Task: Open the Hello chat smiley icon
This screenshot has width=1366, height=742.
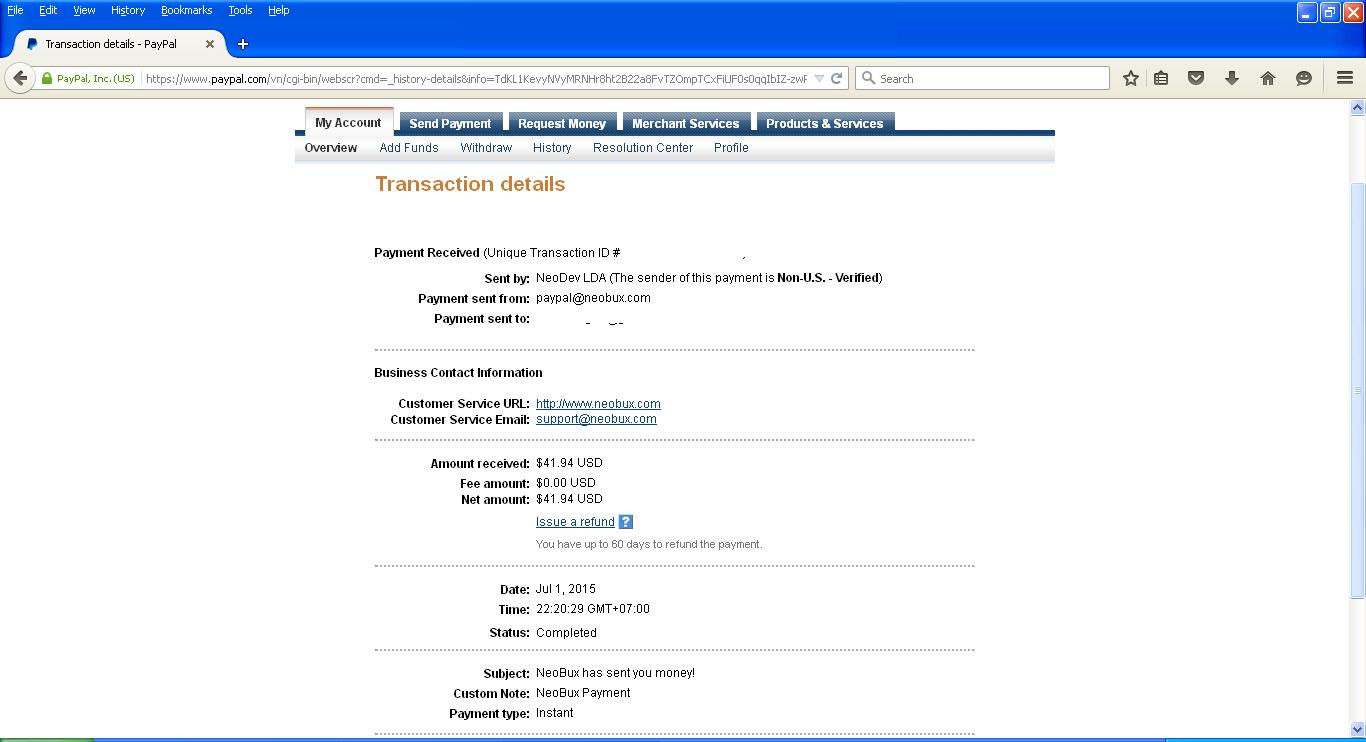Action: 1304,78
